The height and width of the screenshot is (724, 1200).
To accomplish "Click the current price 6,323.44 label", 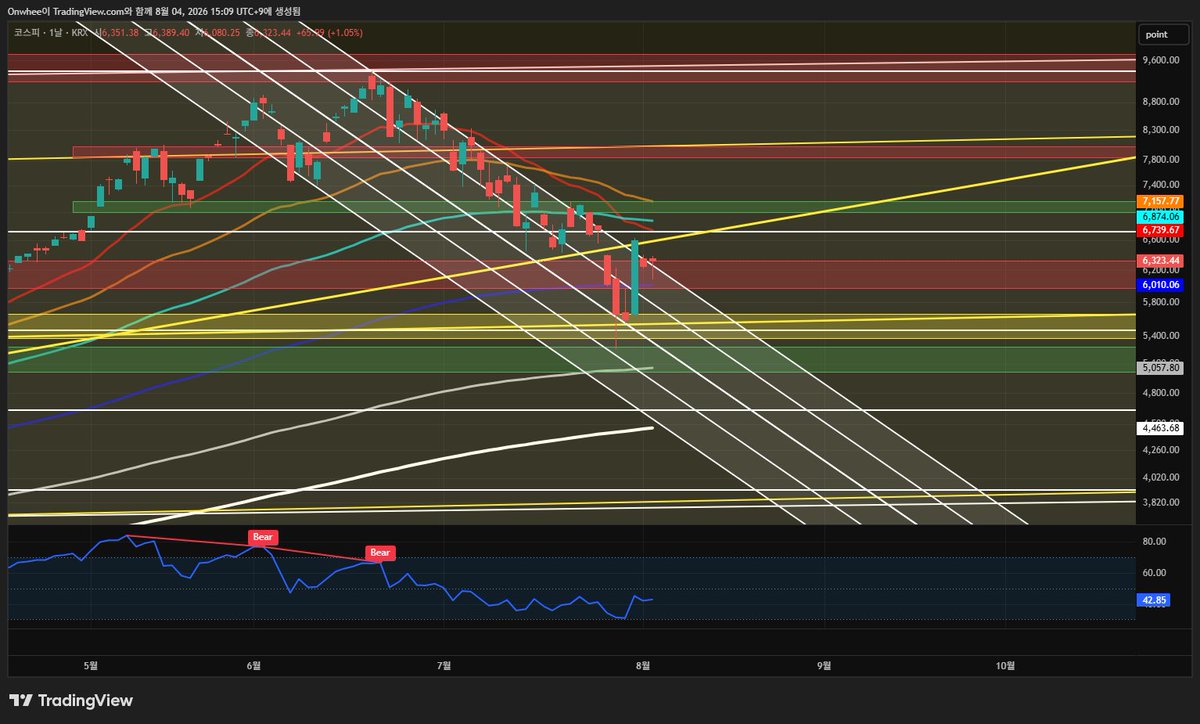I will click(x=1162, y=261).
